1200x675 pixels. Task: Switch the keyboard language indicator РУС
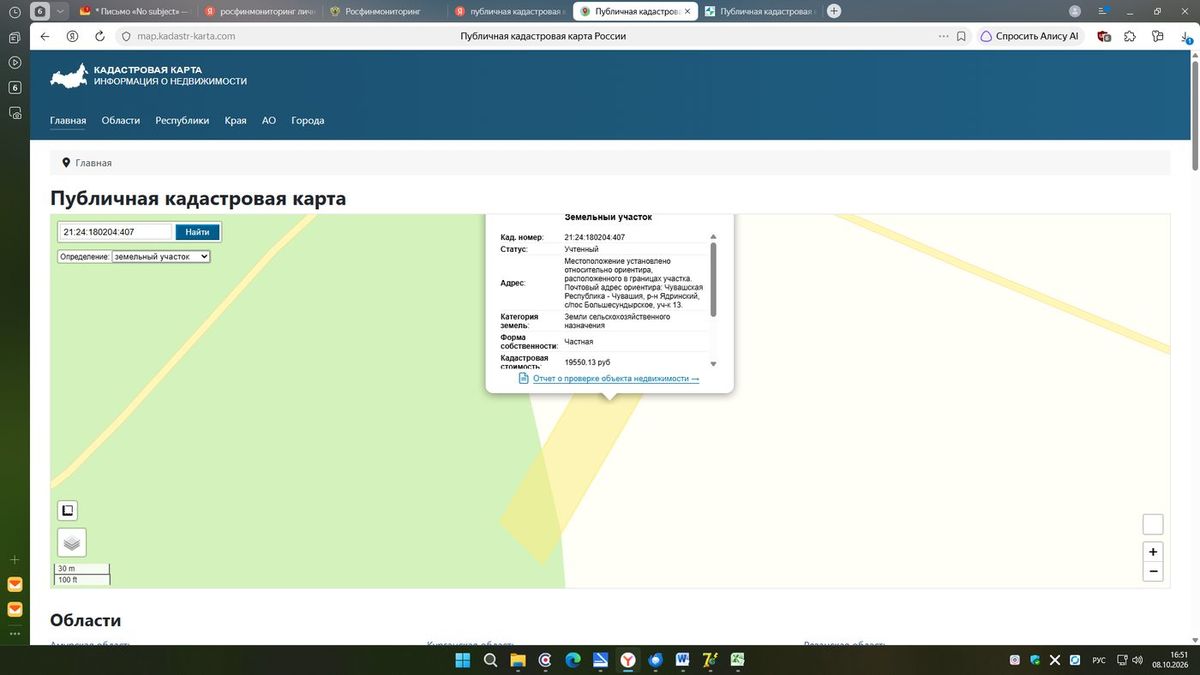pyautogui.click(x=1098, y=660)
